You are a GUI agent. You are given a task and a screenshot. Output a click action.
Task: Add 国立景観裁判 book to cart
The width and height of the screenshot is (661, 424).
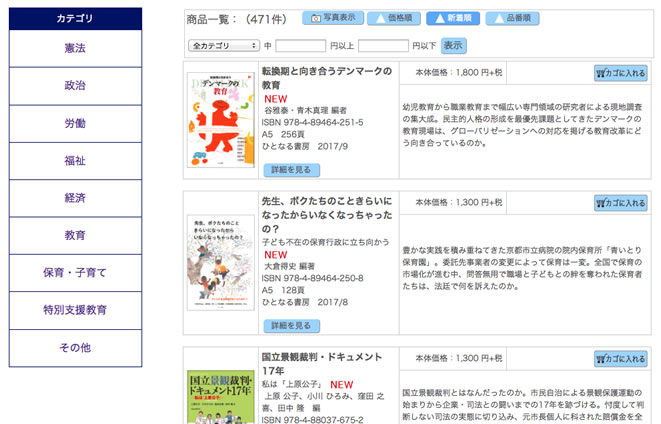[x=621, y=359]
